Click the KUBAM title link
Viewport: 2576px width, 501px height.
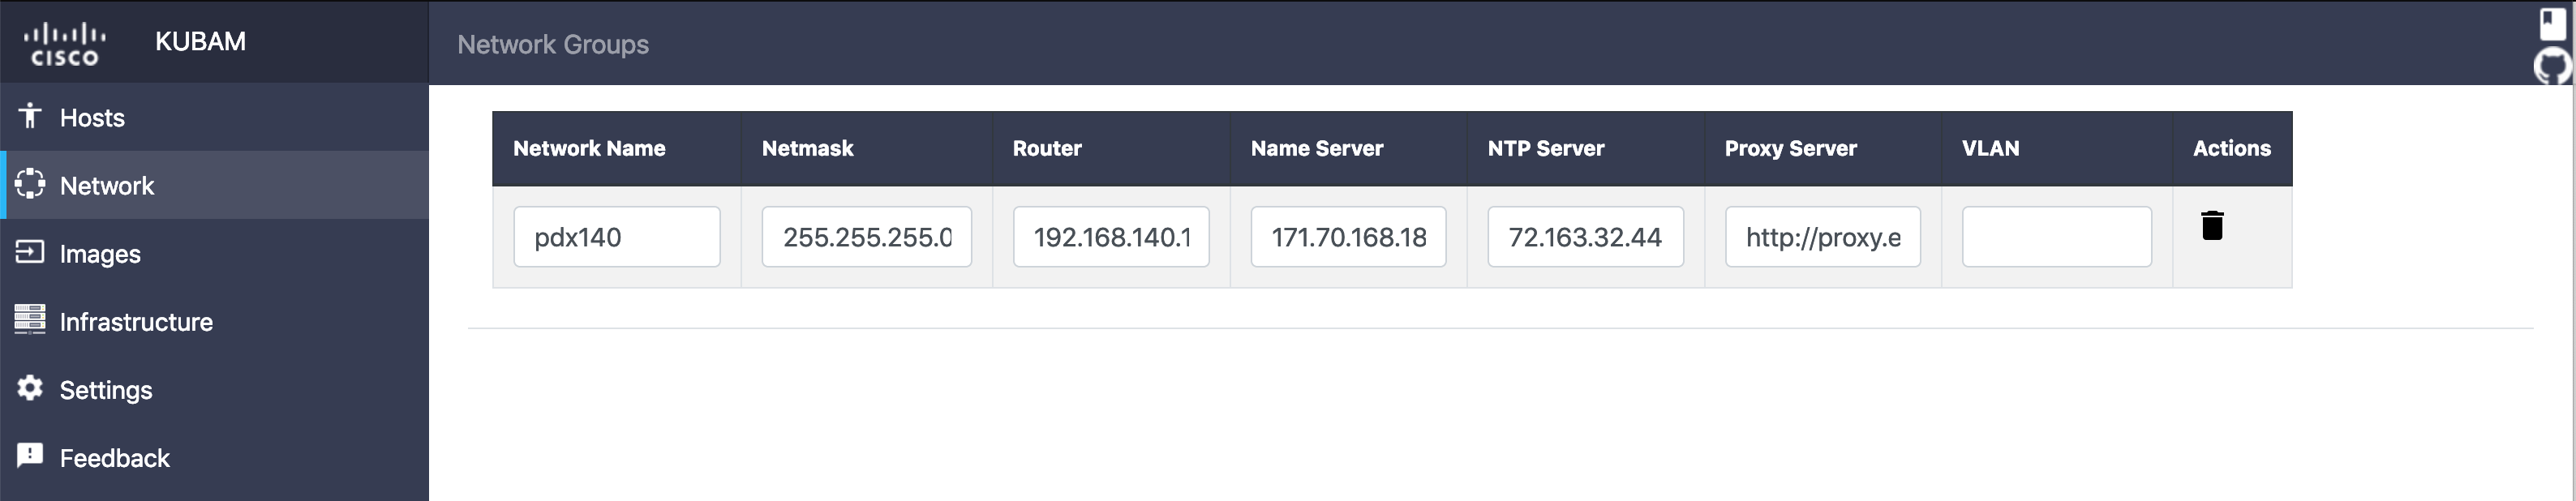tap(200, 42)
